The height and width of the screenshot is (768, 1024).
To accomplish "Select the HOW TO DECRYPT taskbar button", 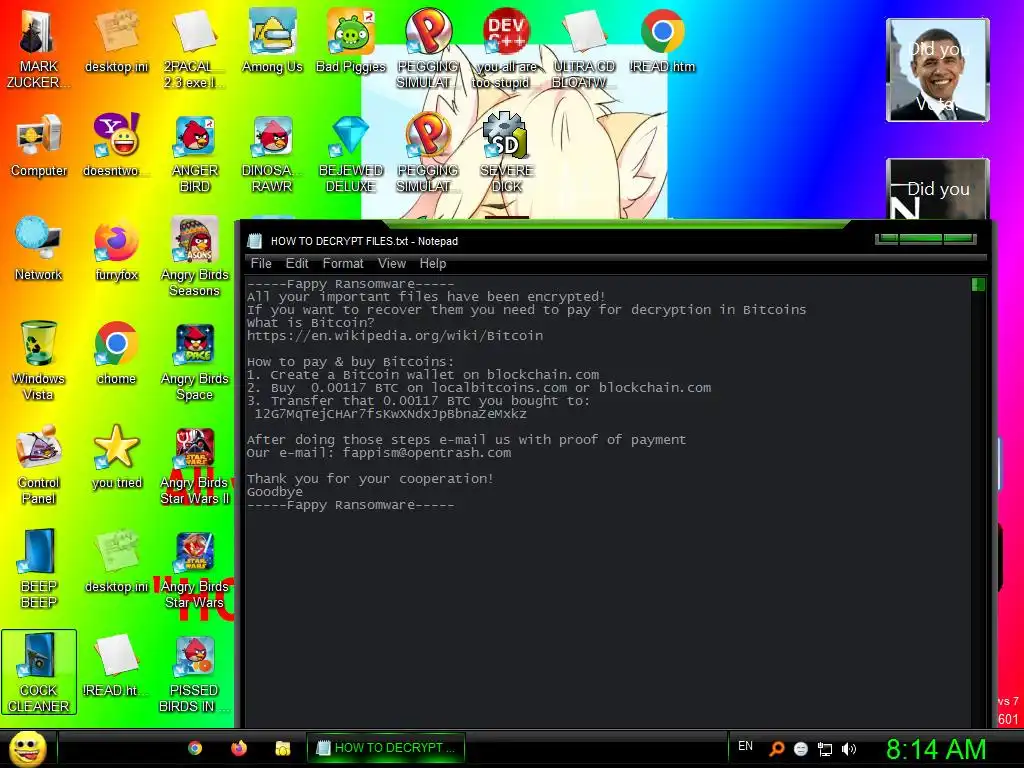I will [386, 748].
